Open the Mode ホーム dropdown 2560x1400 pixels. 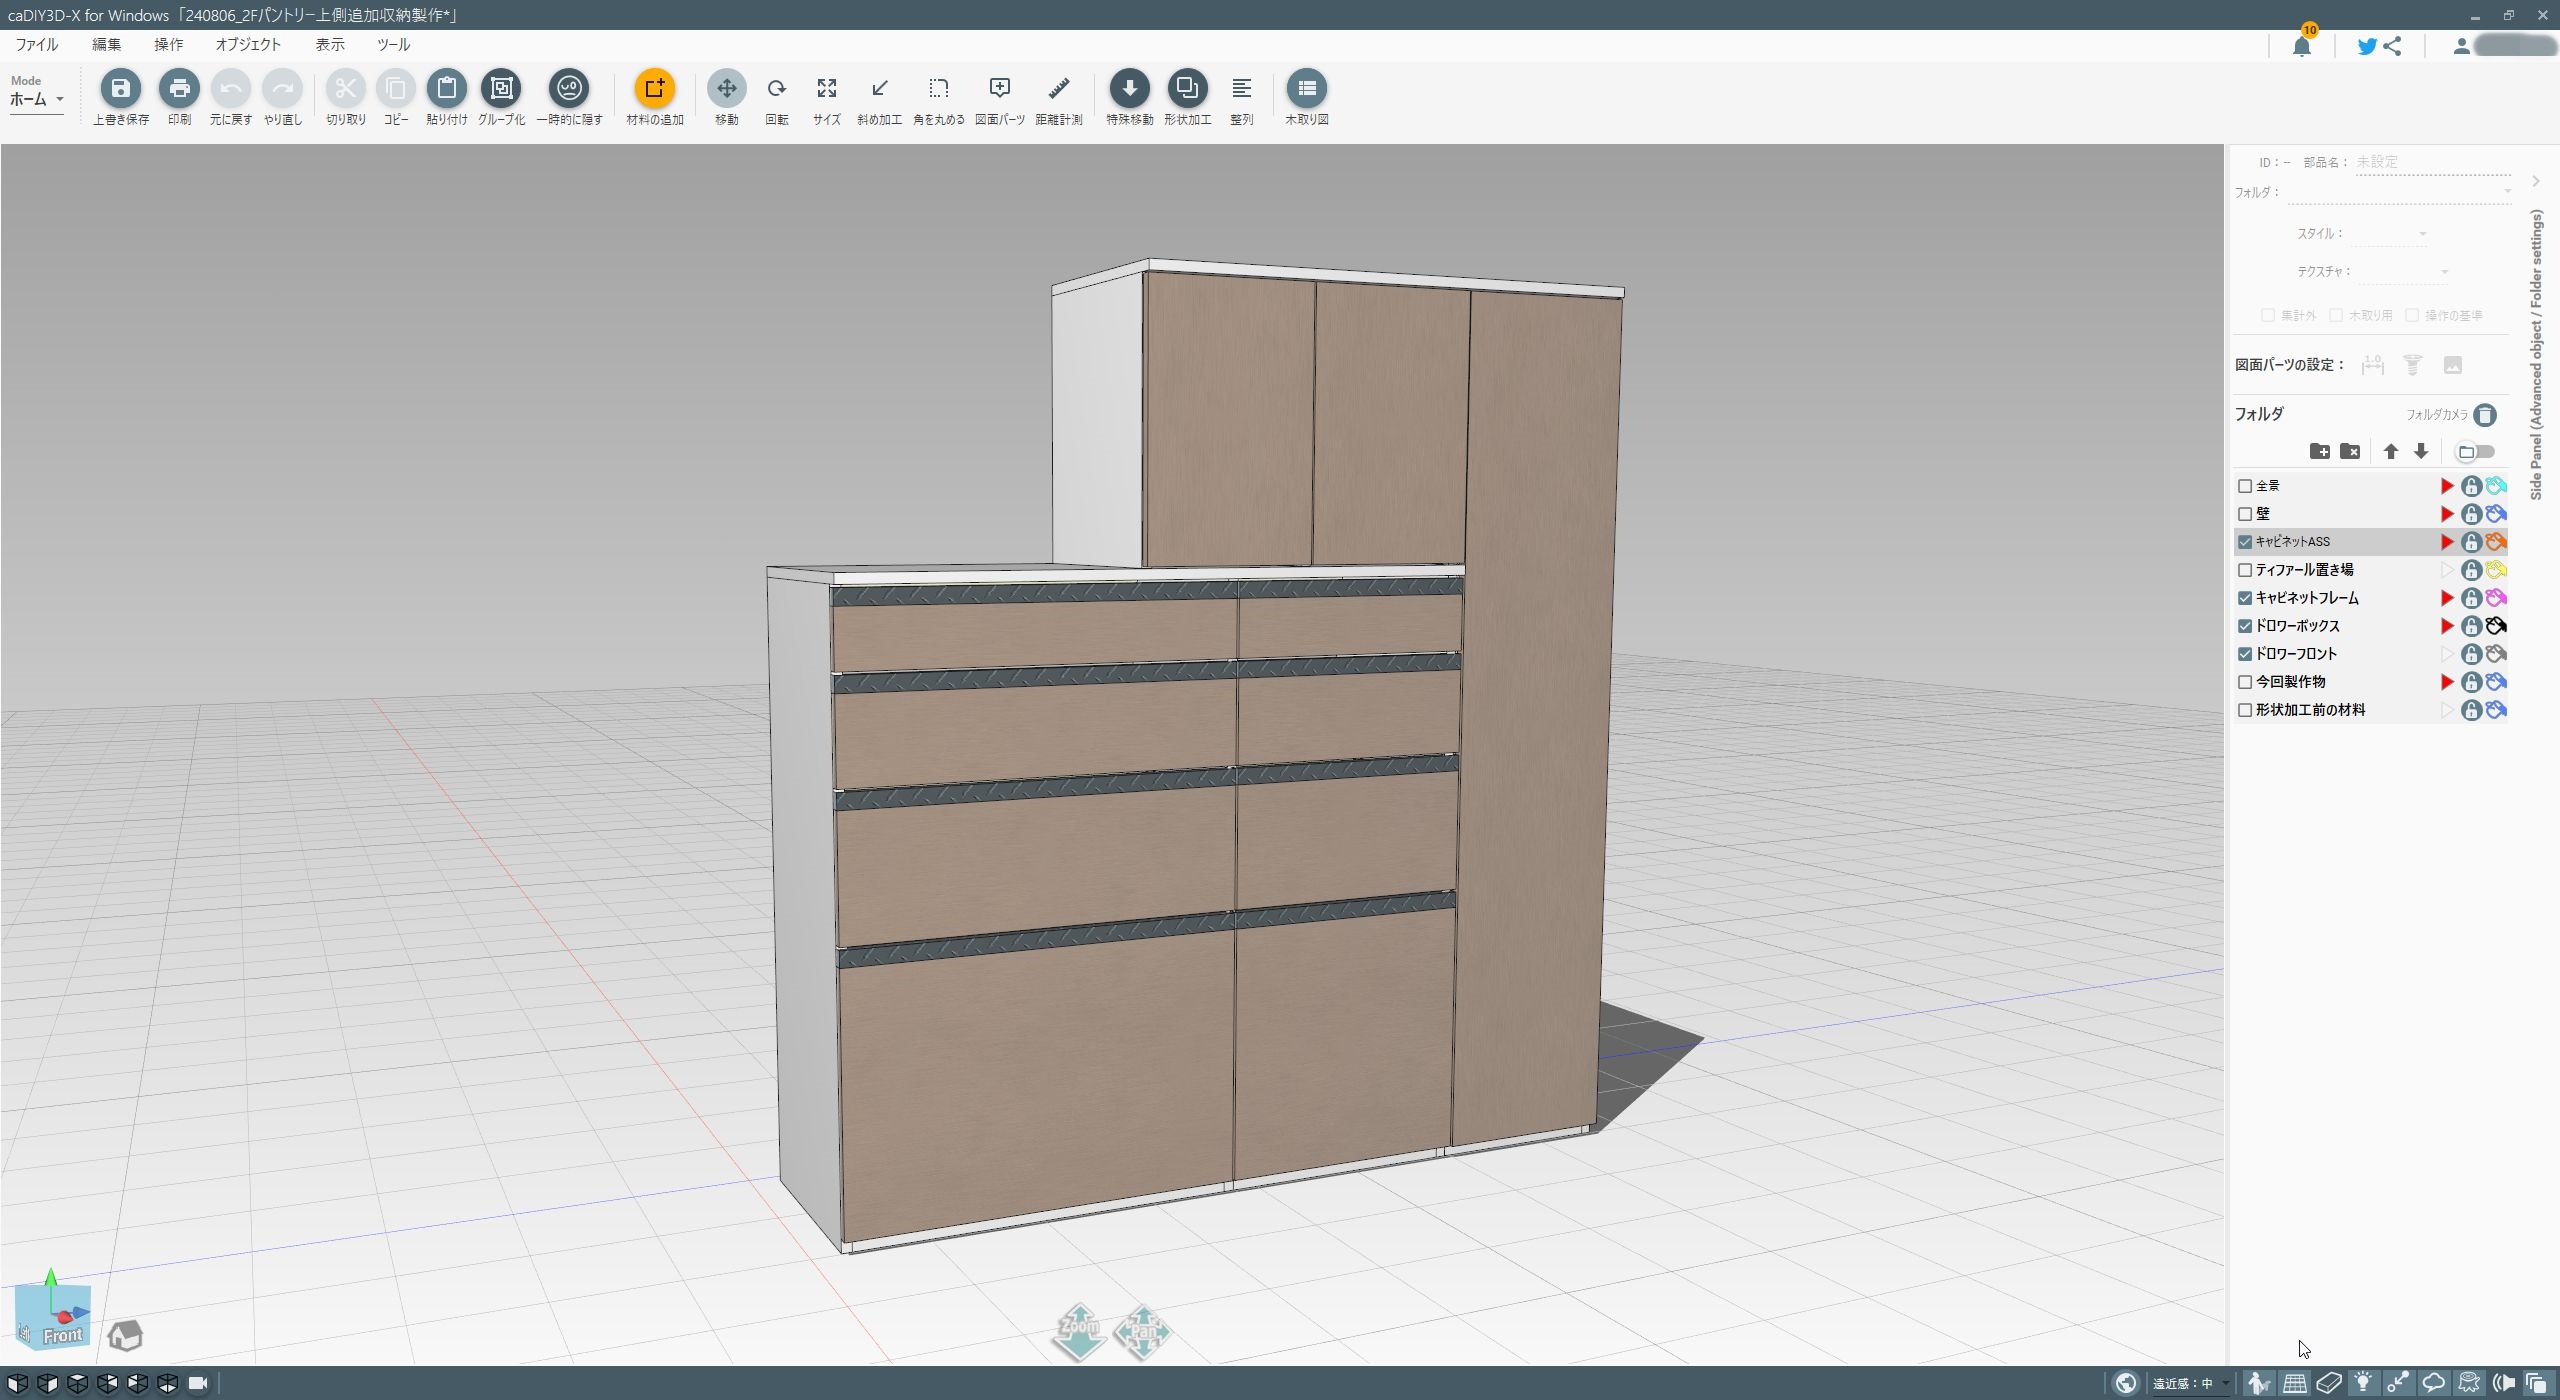tap(37, 99)
